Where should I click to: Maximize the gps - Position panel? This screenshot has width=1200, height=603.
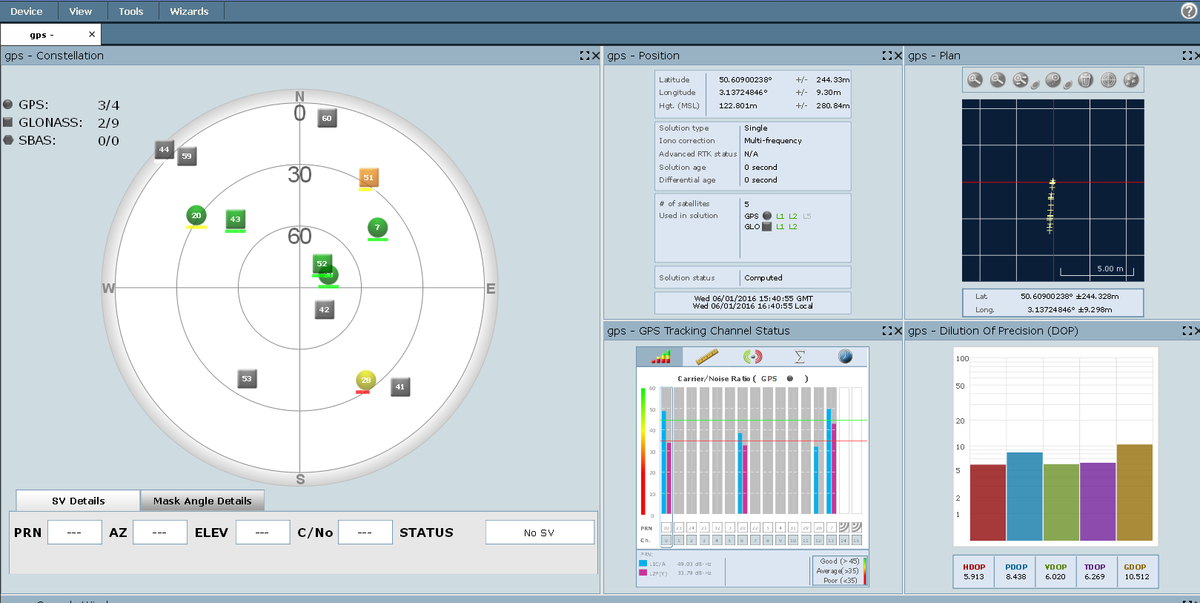887,56
